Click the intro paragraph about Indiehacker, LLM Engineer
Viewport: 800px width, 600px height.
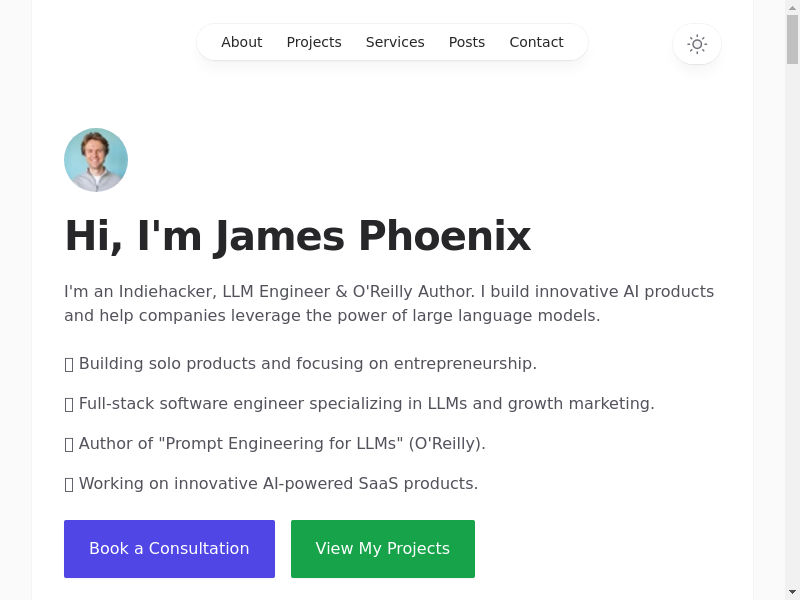tap(389, 303)
